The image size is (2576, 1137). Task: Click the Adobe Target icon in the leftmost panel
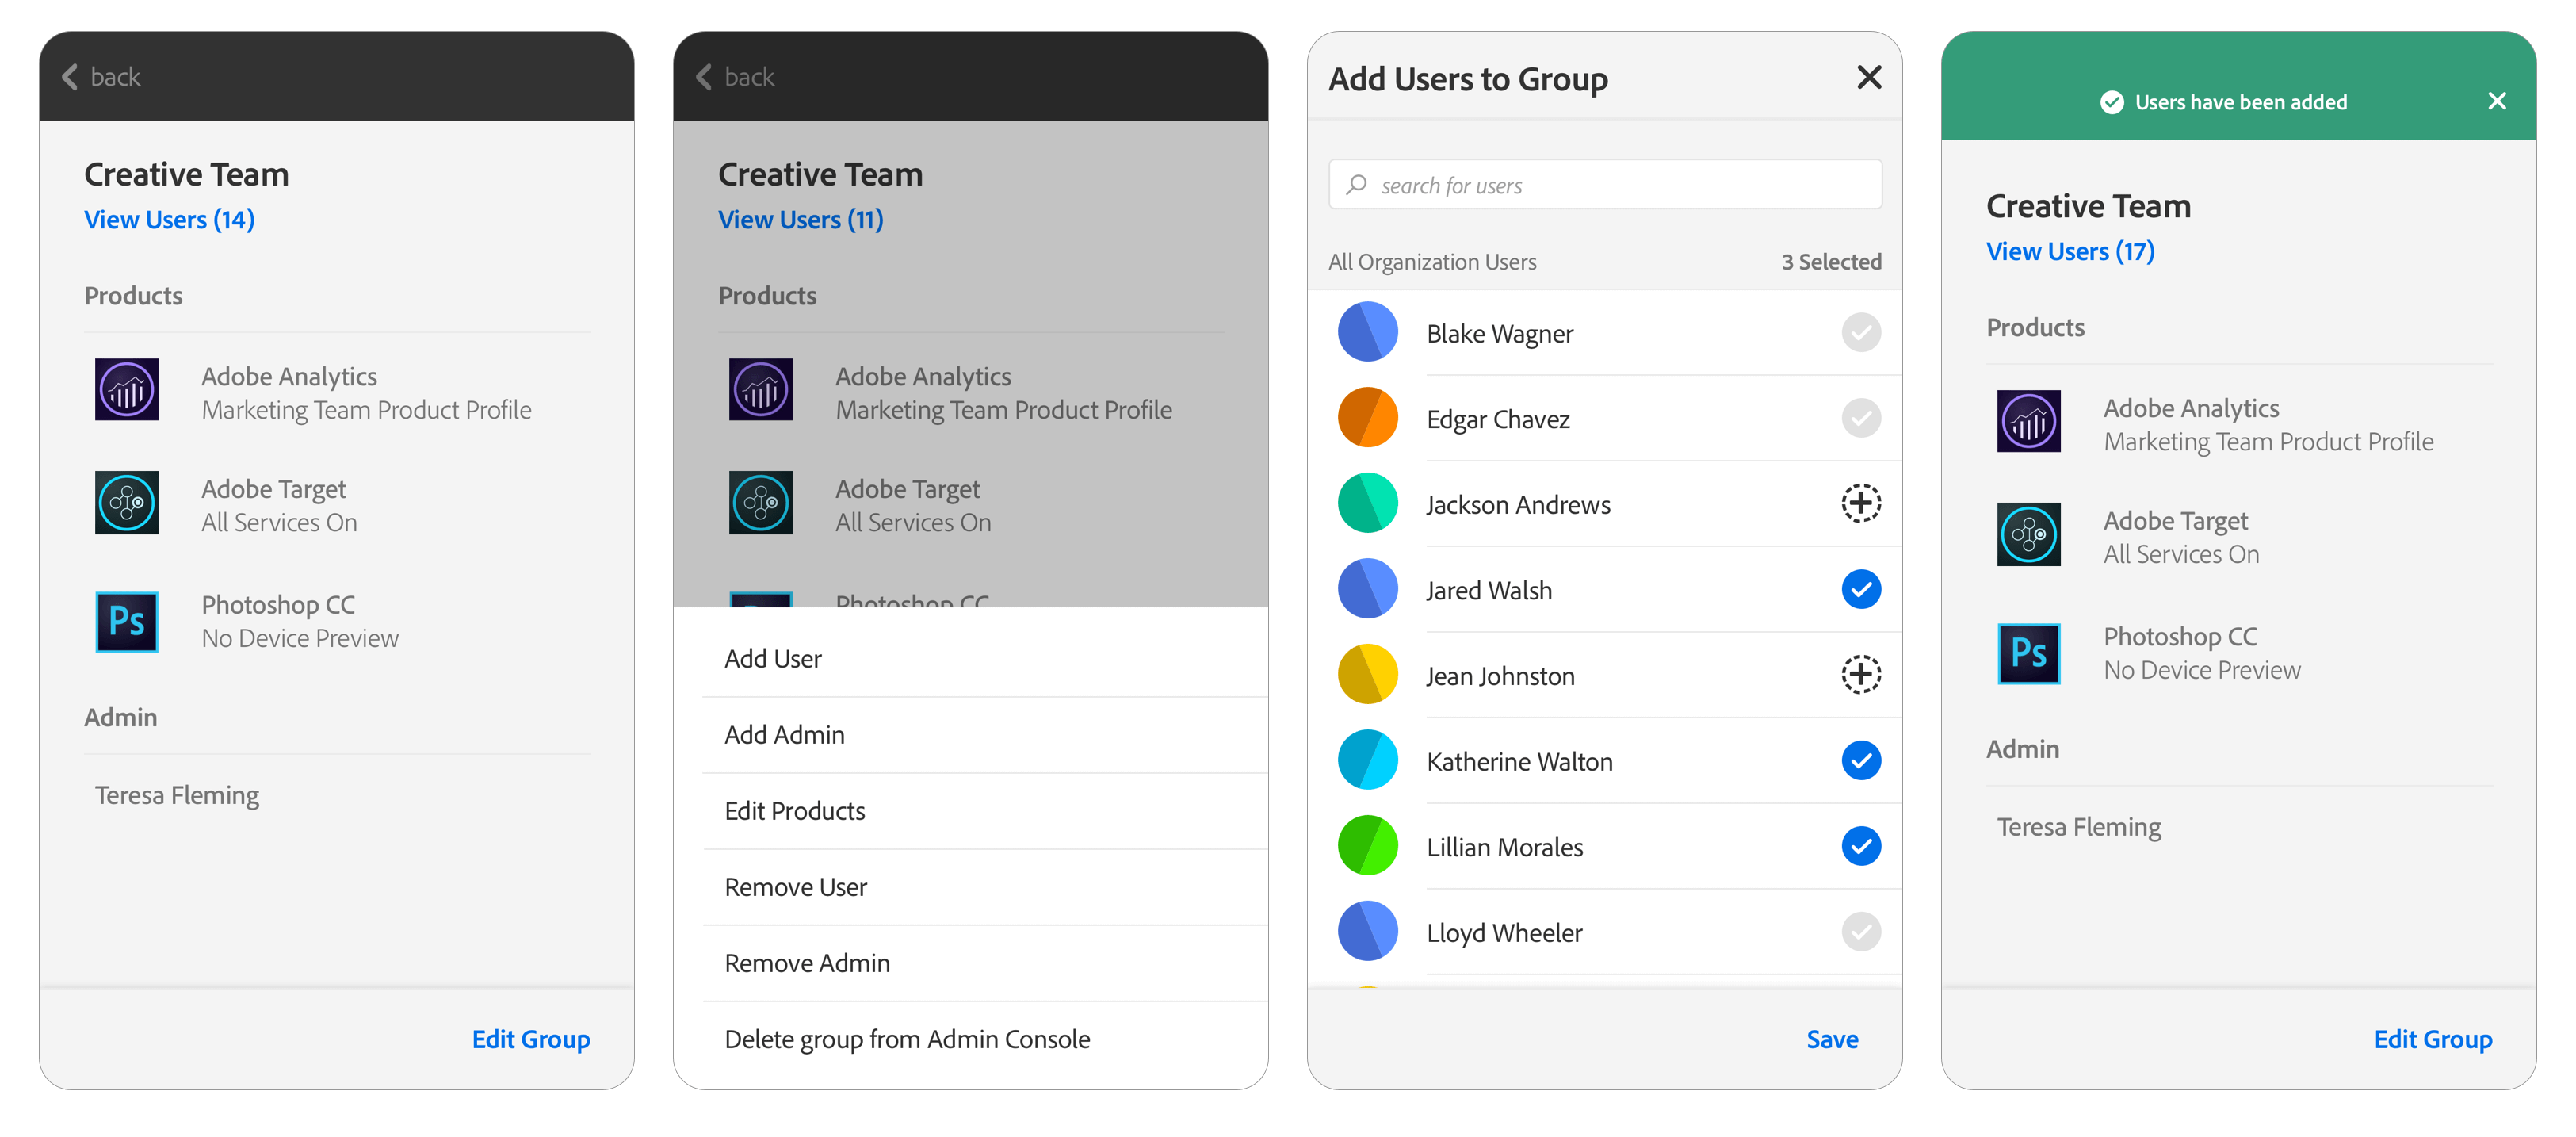click(126, 502)
